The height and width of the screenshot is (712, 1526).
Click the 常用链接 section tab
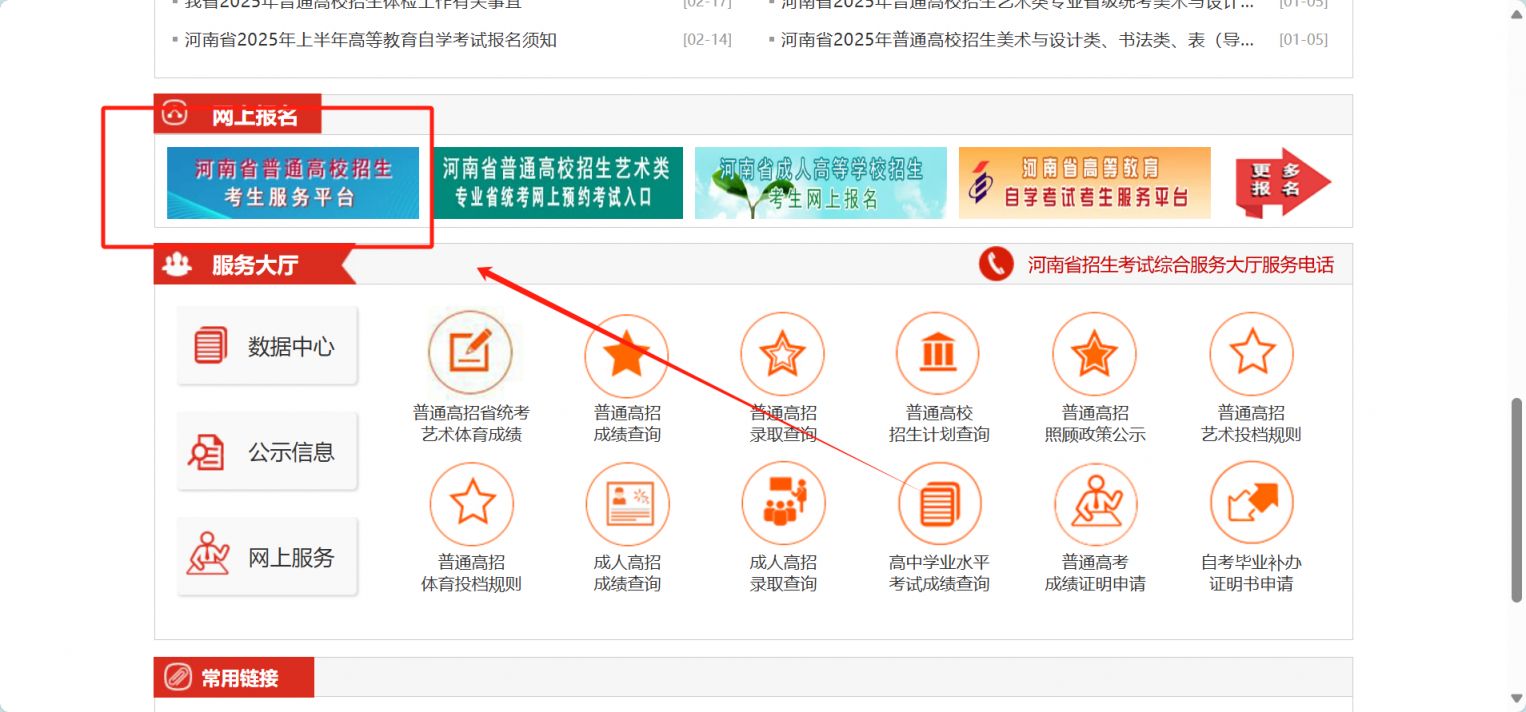pos(234,677)
